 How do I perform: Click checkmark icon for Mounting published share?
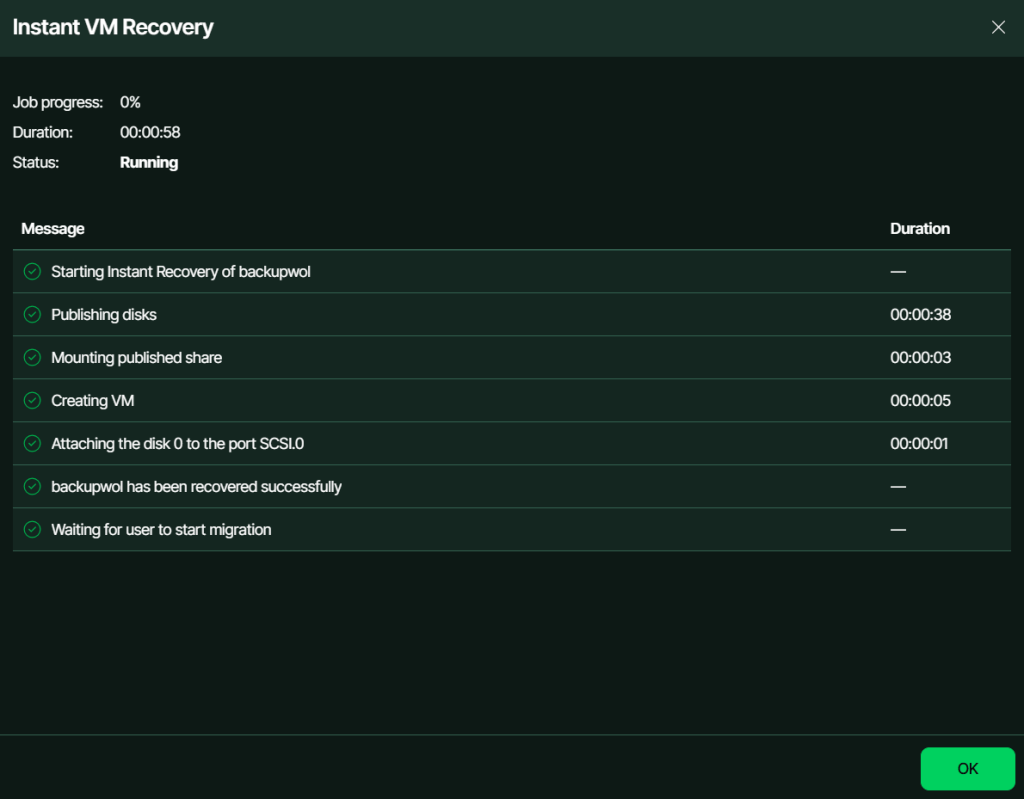tap(32, 357)
